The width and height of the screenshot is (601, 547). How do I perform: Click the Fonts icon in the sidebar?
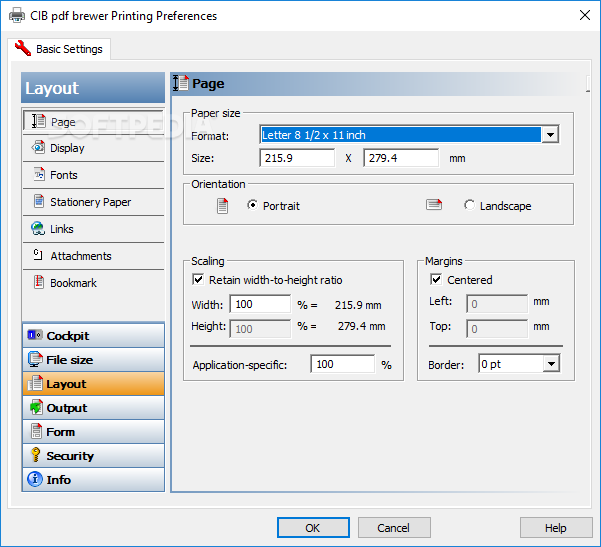click(39, 174)
